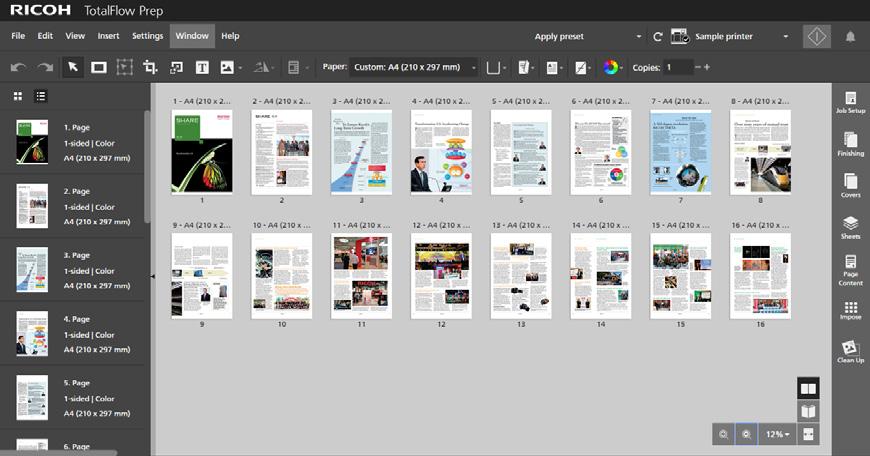Open the File menu
The width and height of the screenshot is (870, 456).
18,36
